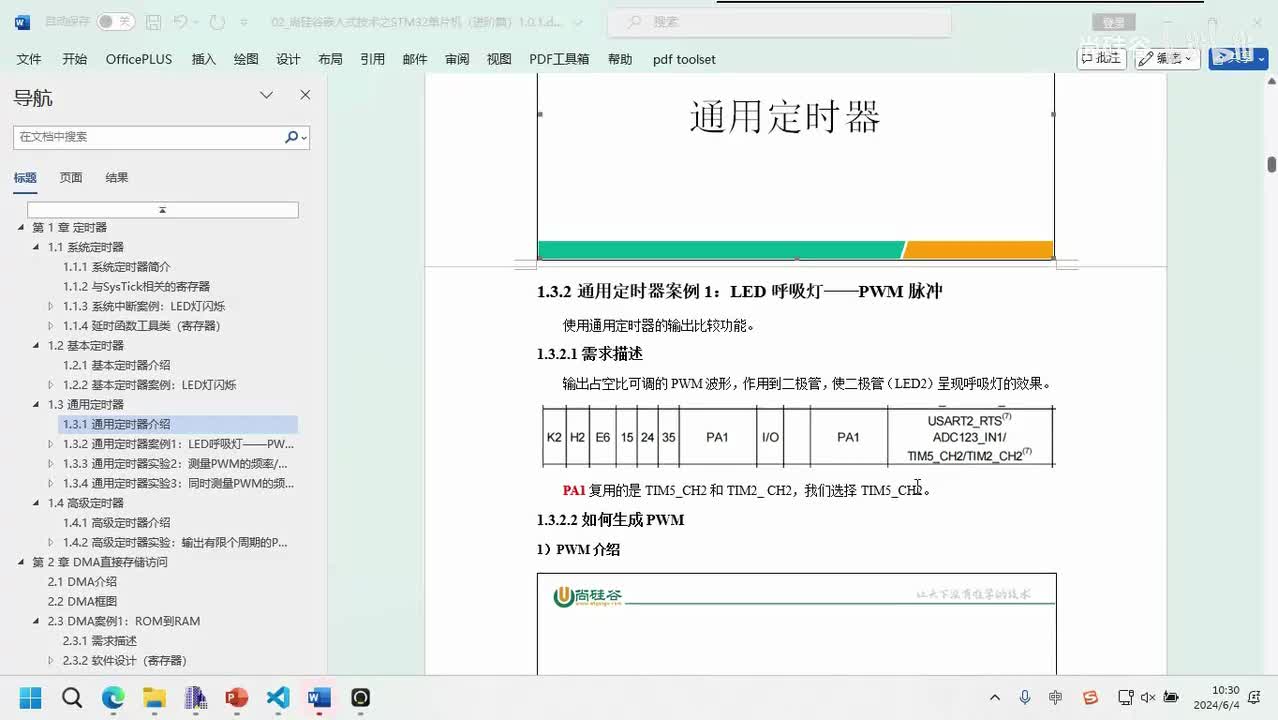Expand heading 1.1.4 延时函数工具类（寄存器）
This screenshot has height=720, width=1278.
52,326
